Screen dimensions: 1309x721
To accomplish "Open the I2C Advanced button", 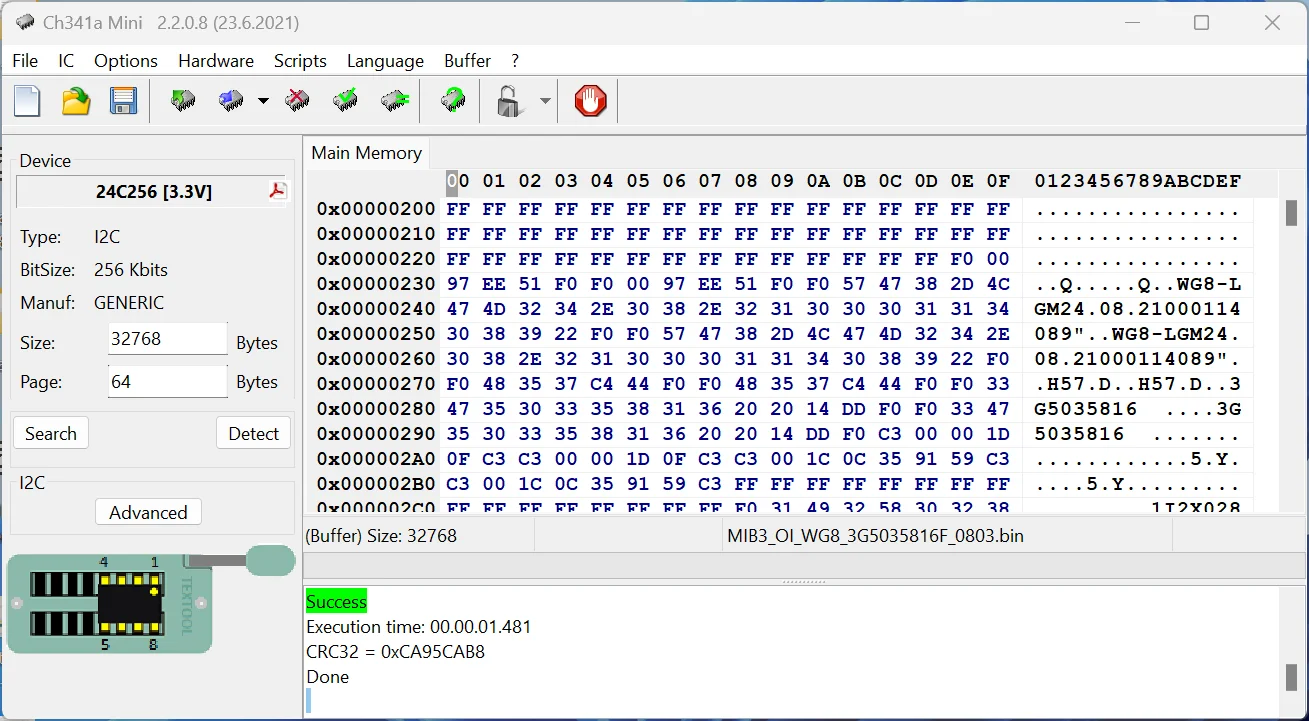I will pyautogui.click(x=148, y=512).
